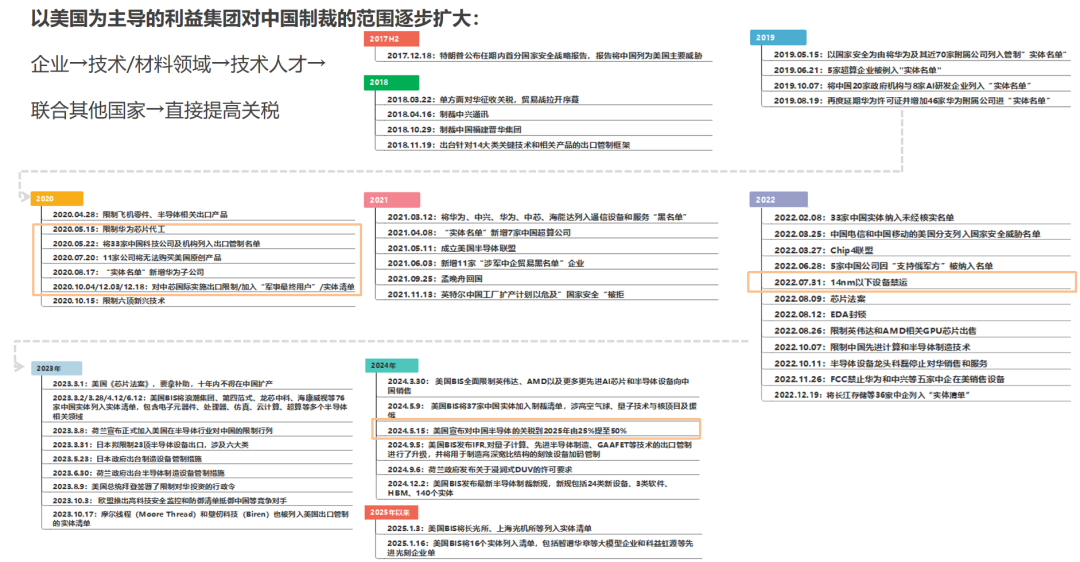Select the 2018.03.22 tariff trade war entry
1080x562 pixels.
click(483, 100)
